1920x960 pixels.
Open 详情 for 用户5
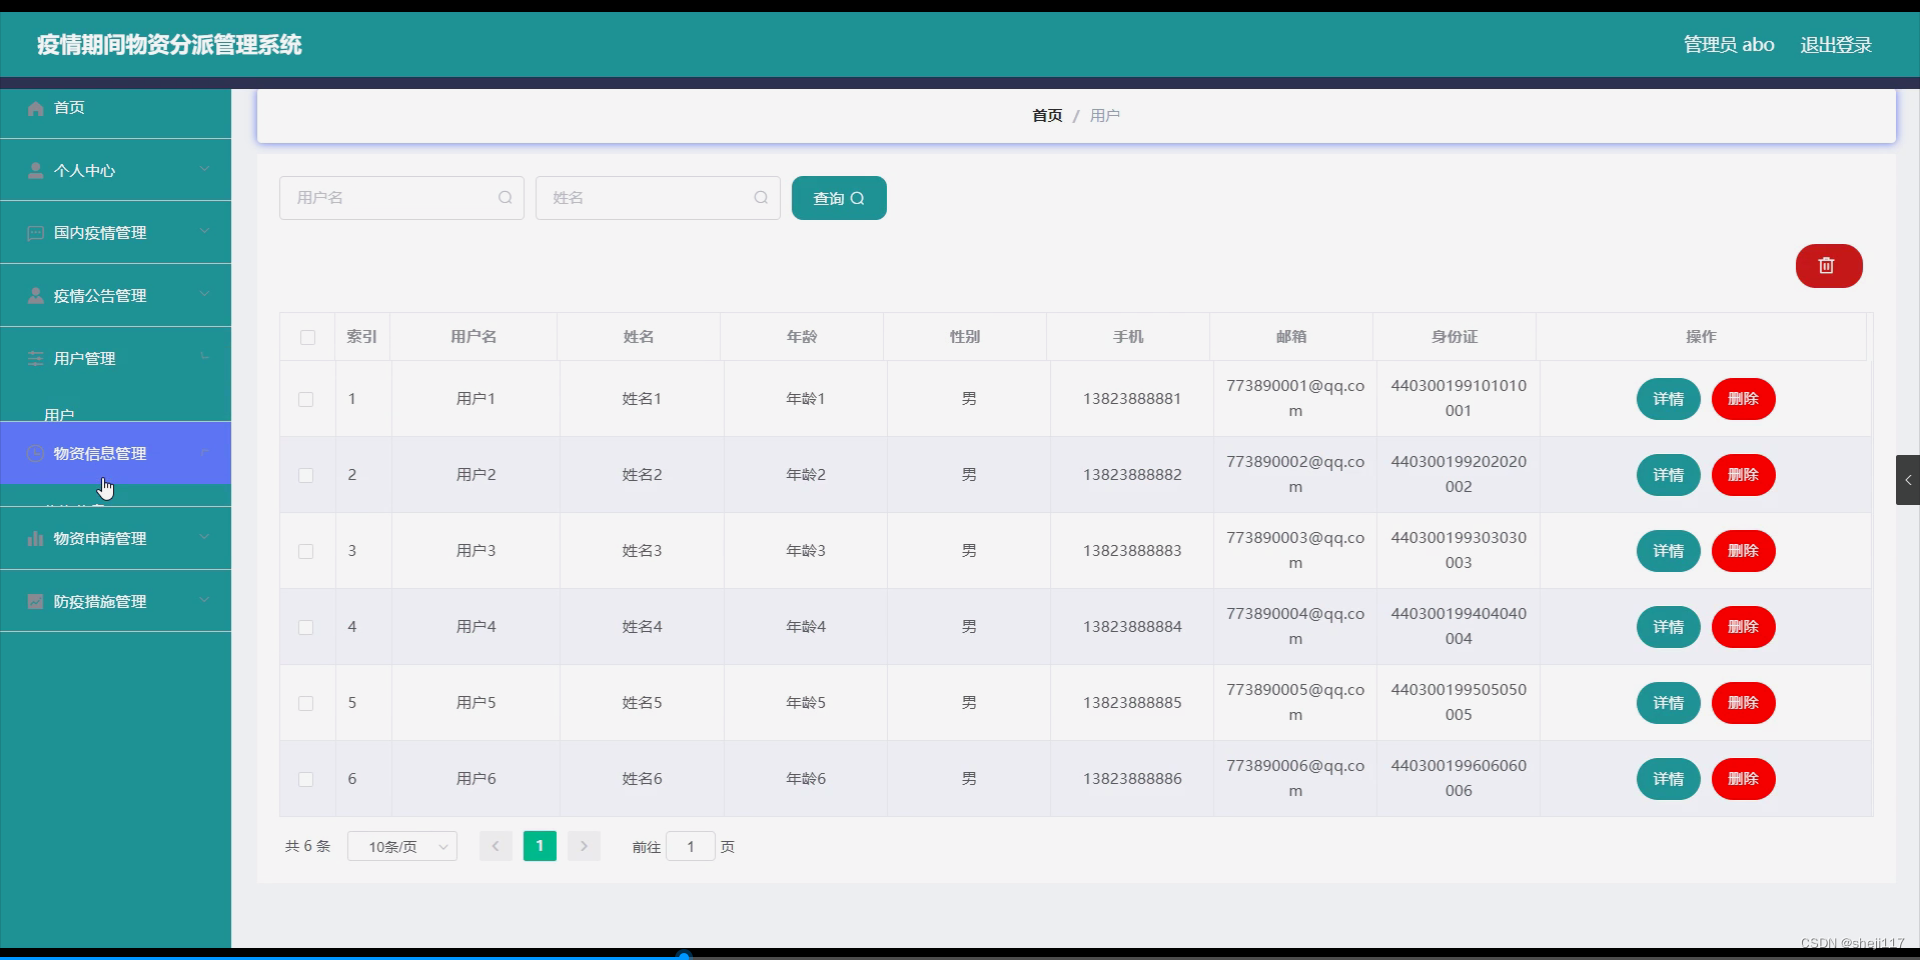pyautogui.click(x=1668, y=703)
